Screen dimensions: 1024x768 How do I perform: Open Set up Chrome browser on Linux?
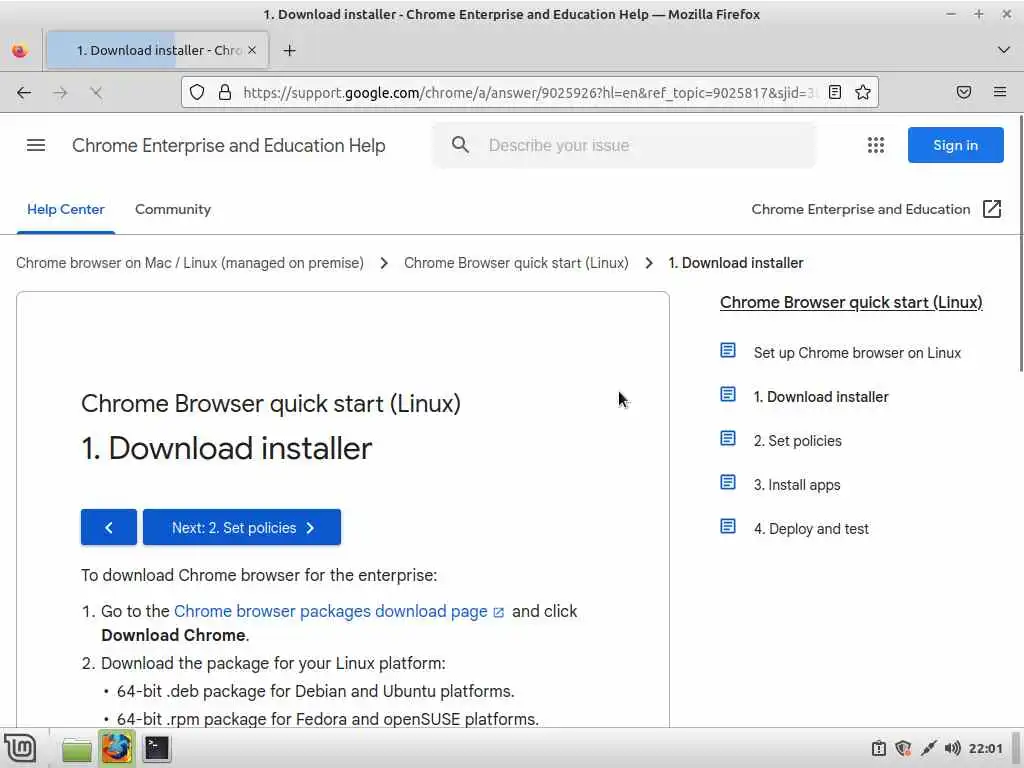point(857,353)
